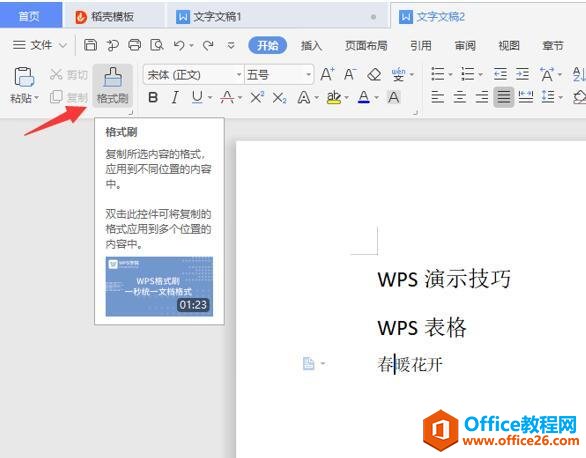Switch to the 插入 (Insert) ribbon tab
This screenshot has width=586, height=458.
311,46
